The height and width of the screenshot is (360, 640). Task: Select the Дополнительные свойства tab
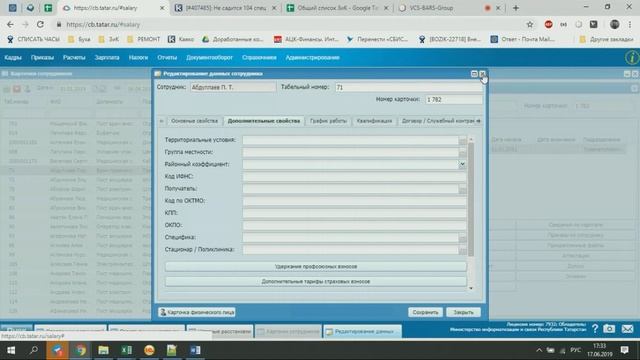point(264,121)
